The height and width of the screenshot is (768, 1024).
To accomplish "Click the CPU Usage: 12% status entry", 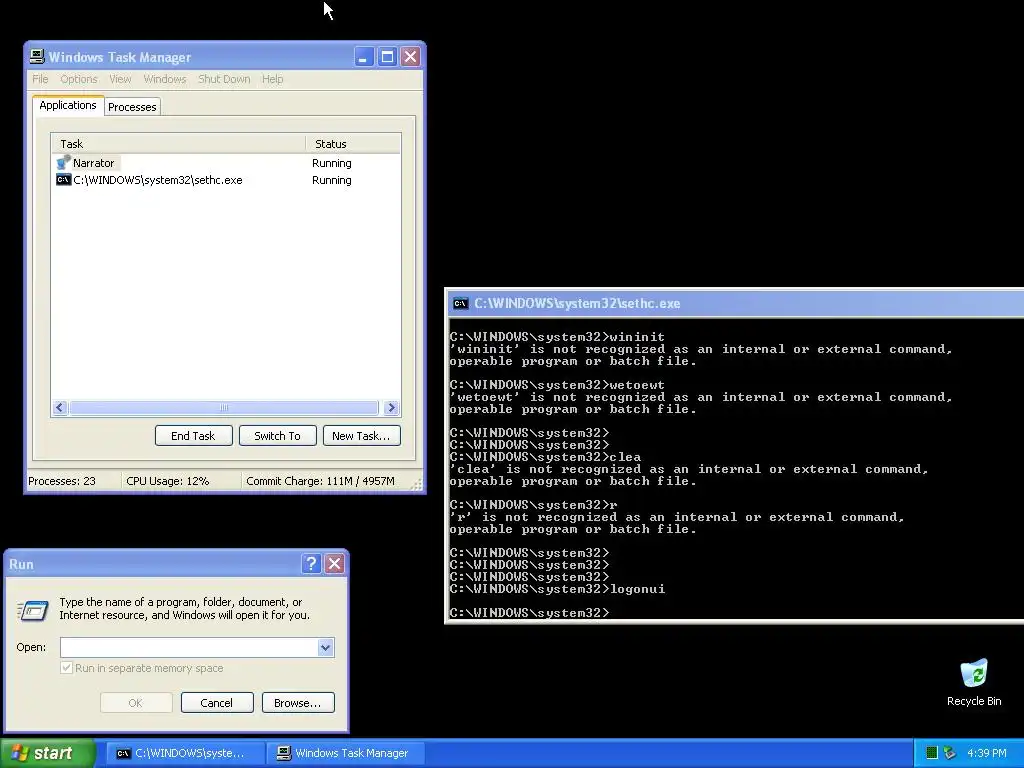I will [x=168, y=481].
